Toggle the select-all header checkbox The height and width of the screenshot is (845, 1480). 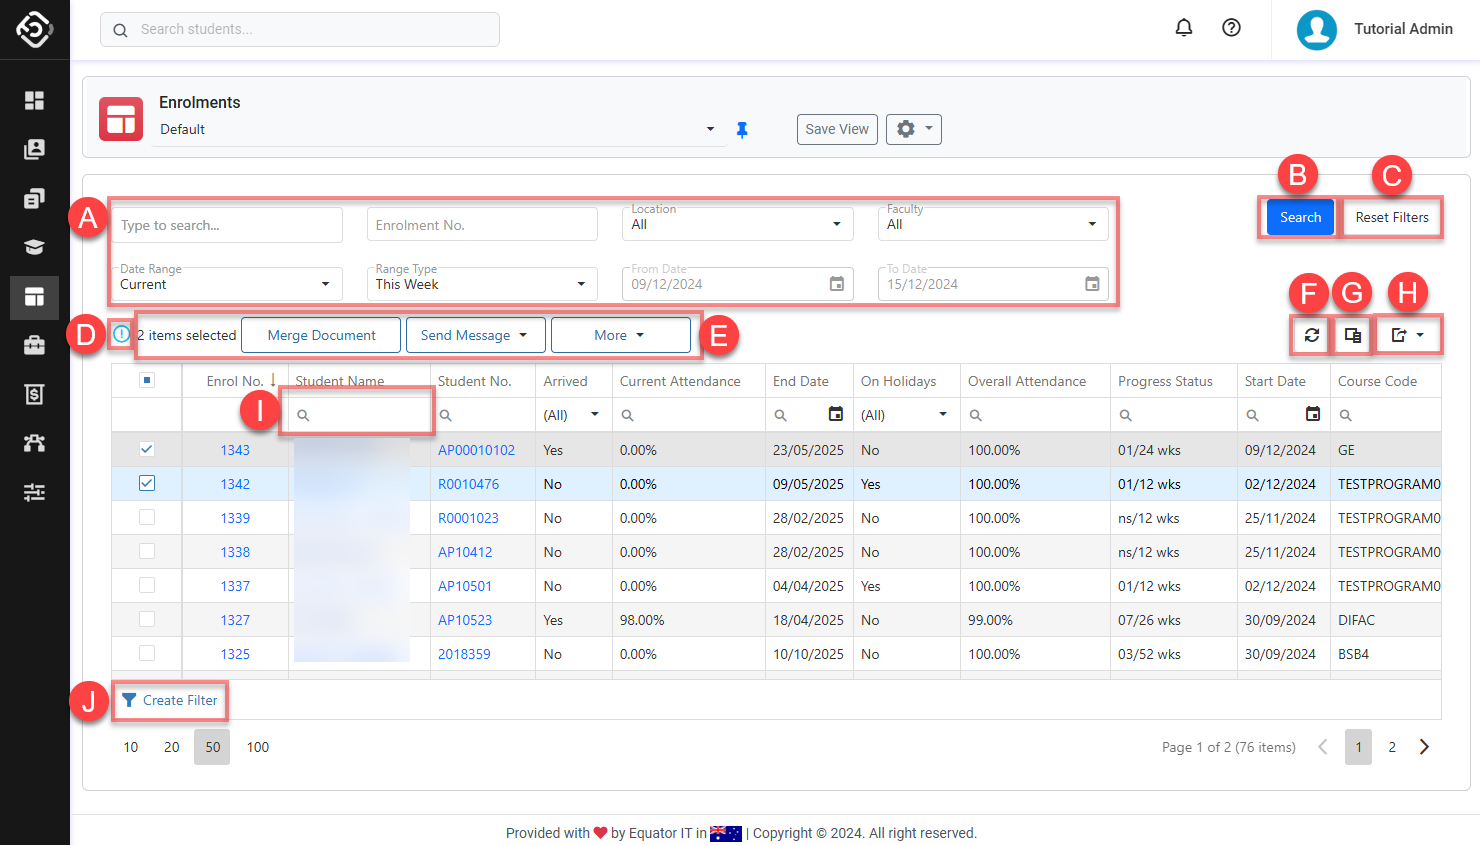(x=147, y=380)
